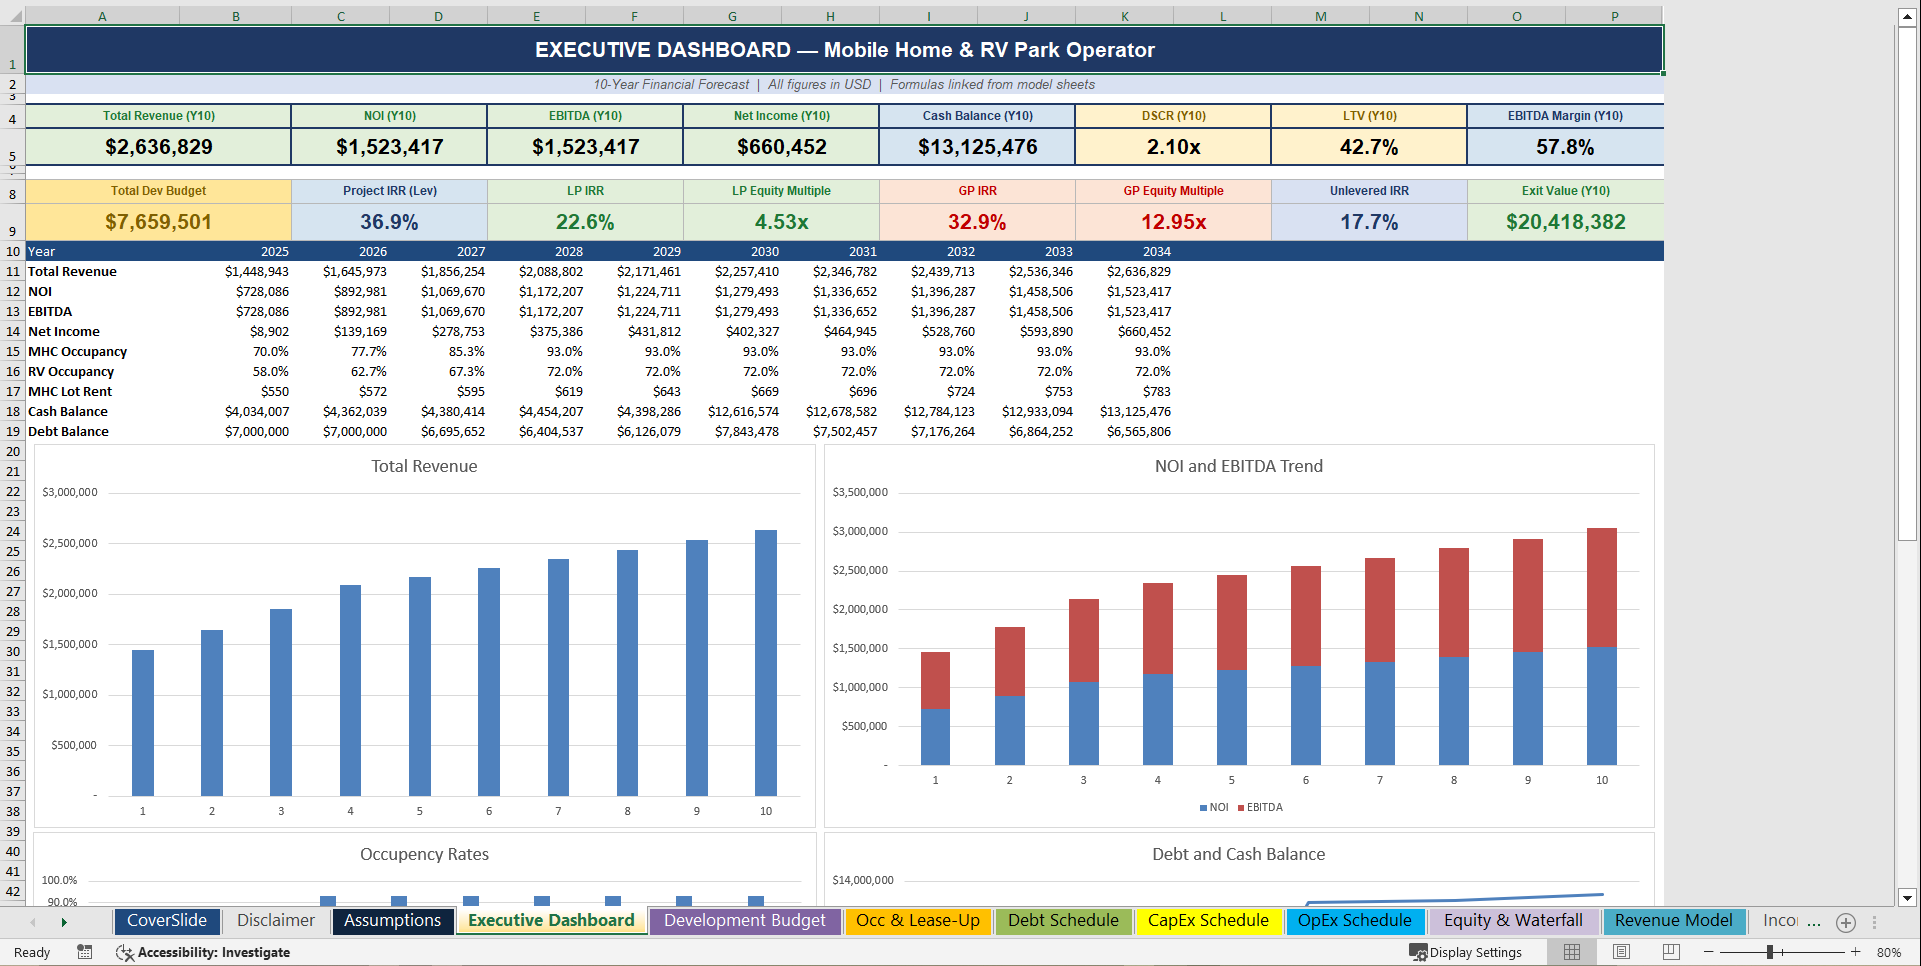The height and width of the screenshot is (966, 1921).
Task: Open the CoverSlide sheet
Action: (167, 921)
